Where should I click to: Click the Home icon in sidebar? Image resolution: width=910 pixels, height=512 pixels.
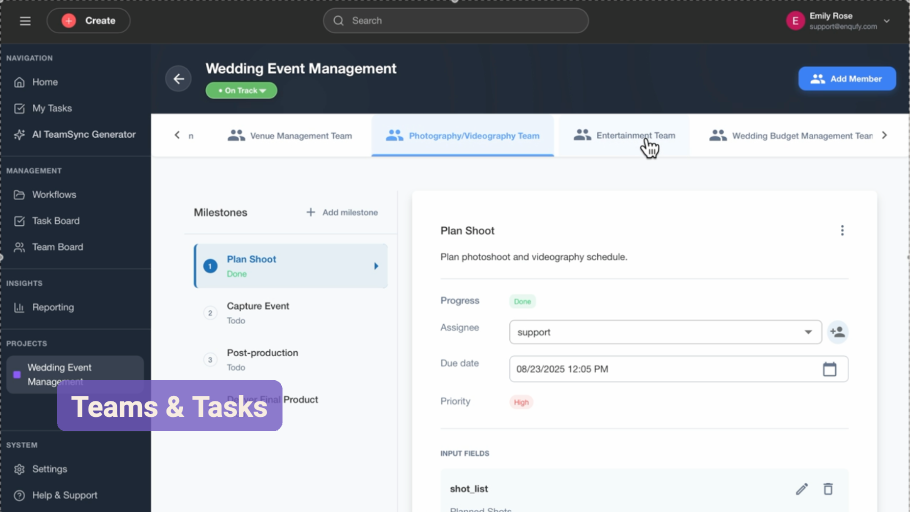[19, 82]
